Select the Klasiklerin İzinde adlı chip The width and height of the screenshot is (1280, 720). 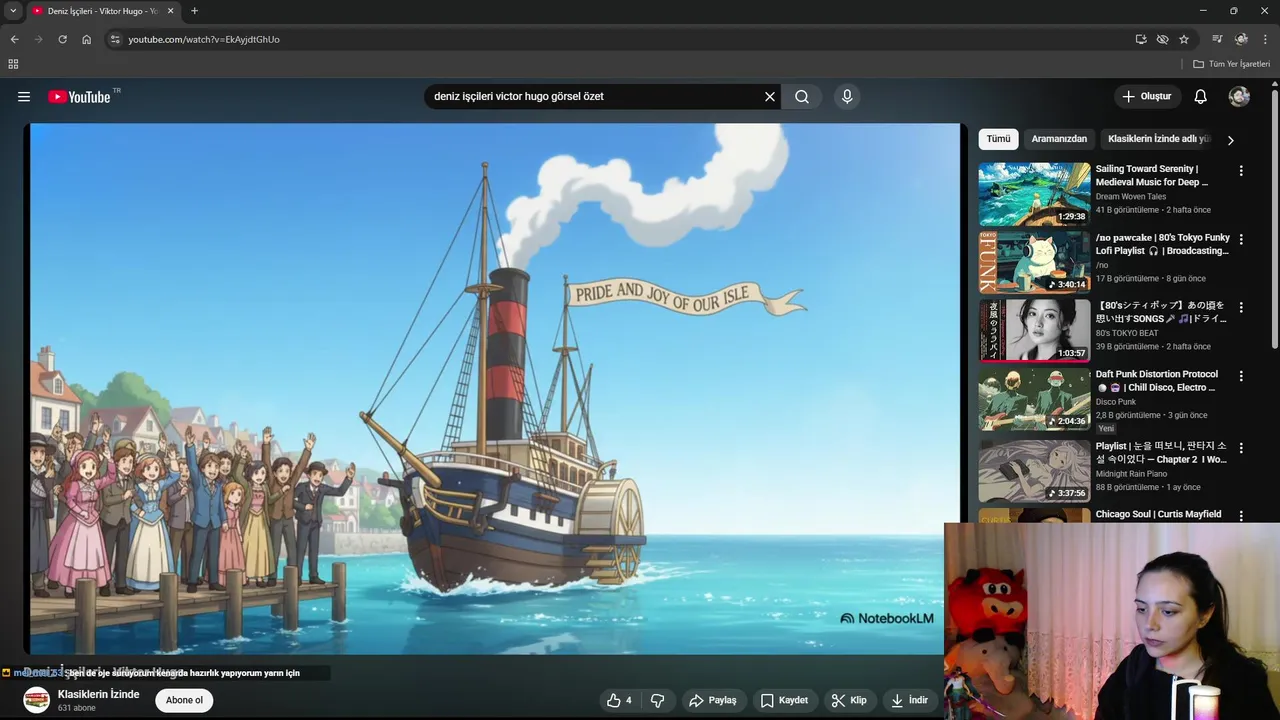(x=1159, y=139)
